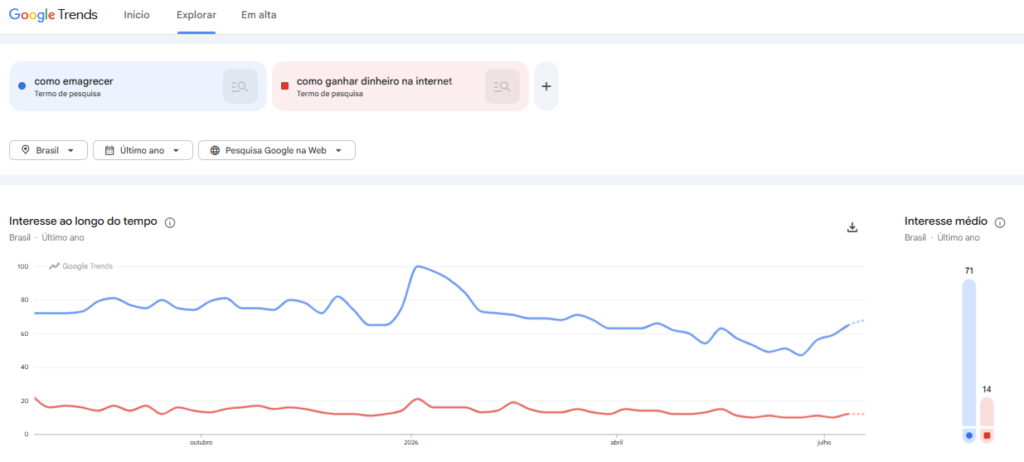Click the calendar icon in the period filter
The width and height of the screenshot is (1024, 462).
[109, 150]
